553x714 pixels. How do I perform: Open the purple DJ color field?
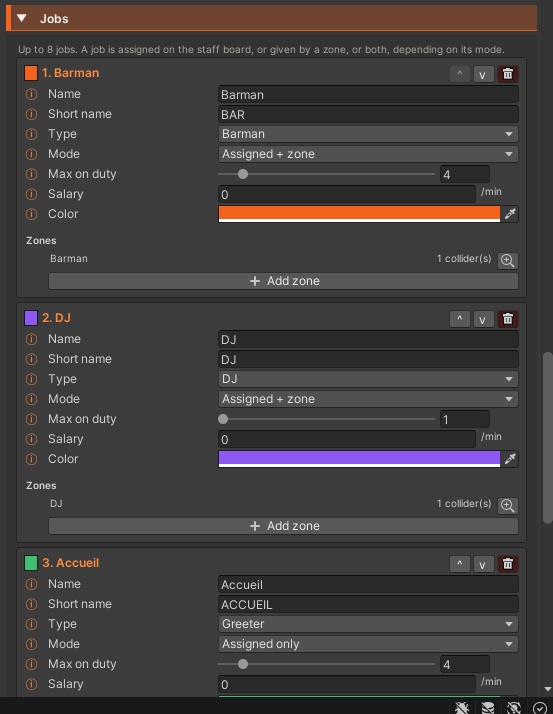click(x=359, y=459)
